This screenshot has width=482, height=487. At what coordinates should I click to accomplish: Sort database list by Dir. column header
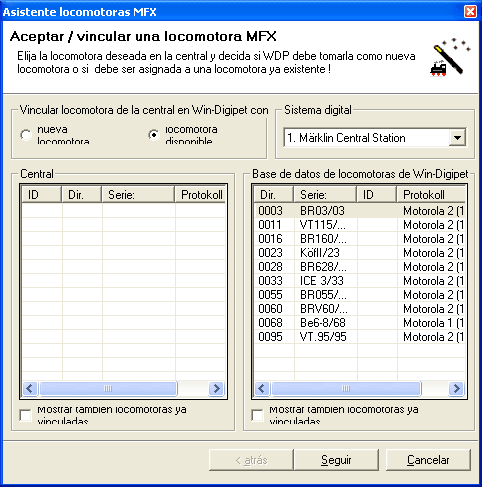pyautogui.click(x=274, y=194)
